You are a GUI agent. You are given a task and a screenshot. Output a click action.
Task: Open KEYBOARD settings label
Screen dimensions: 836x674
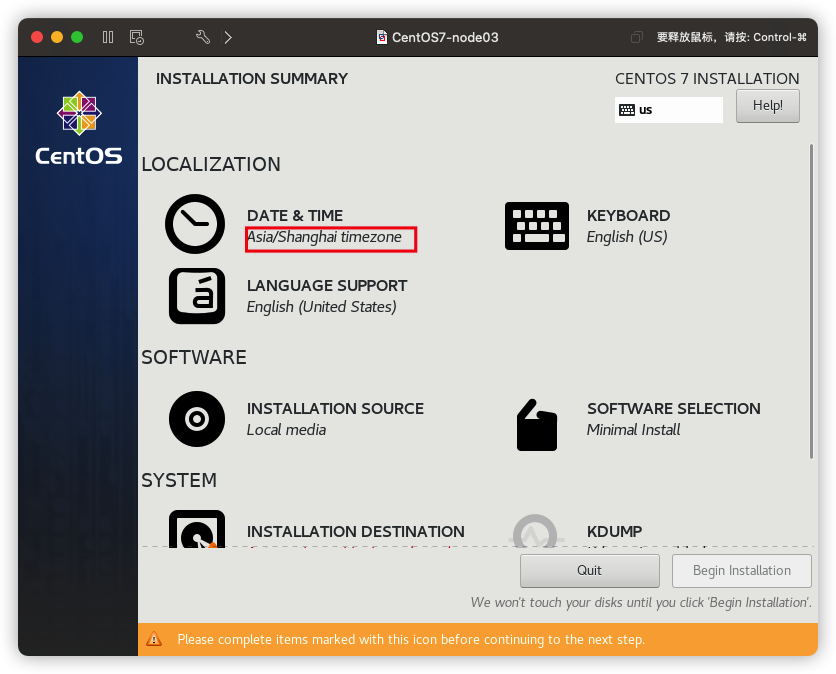[x=629, y=215]
